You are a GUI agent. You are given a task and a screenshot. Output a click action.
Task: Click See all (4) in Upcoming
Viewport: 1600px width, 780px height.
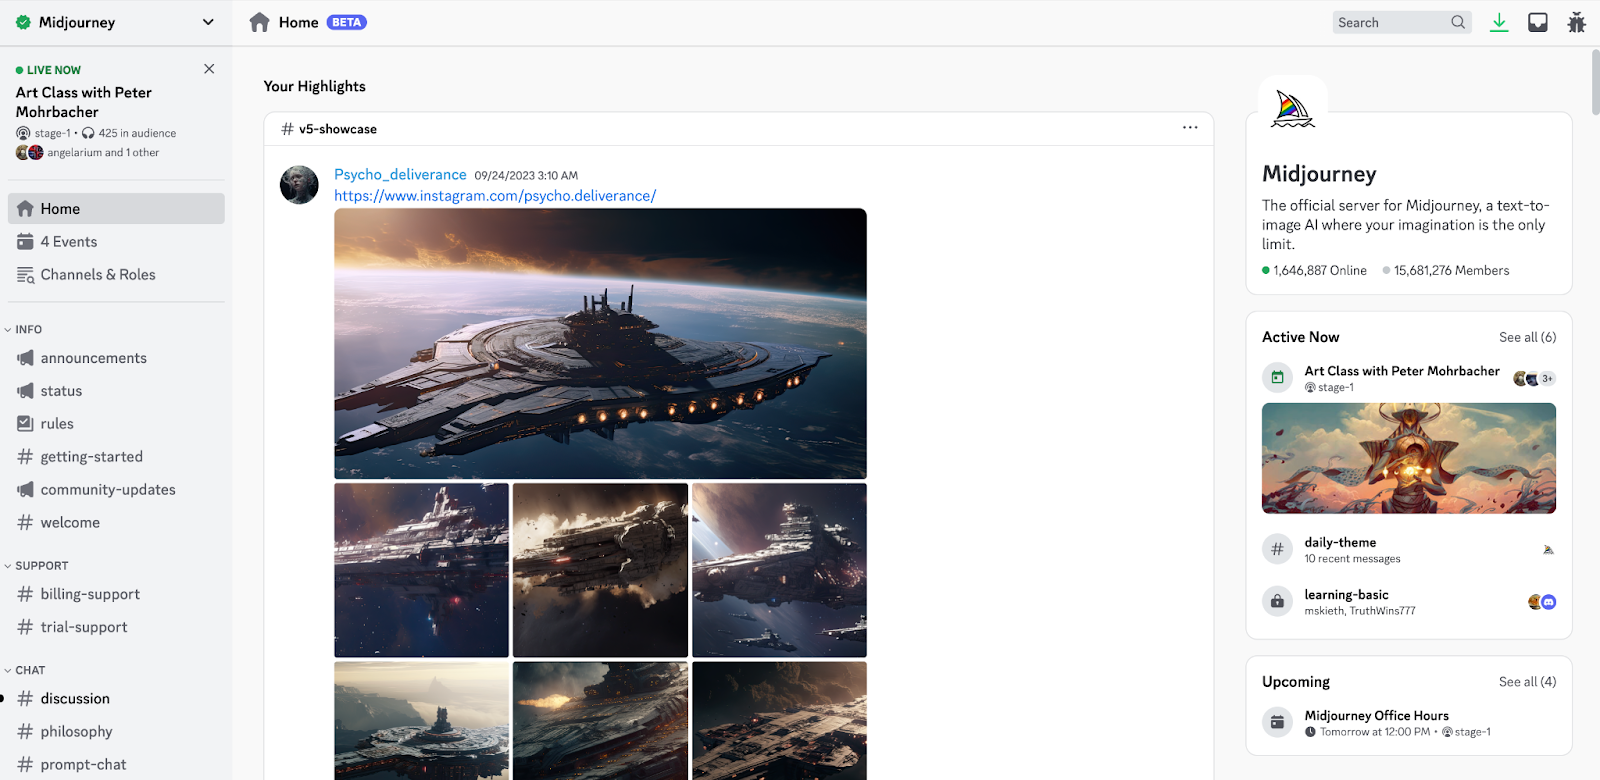[x=1527, y=681]
